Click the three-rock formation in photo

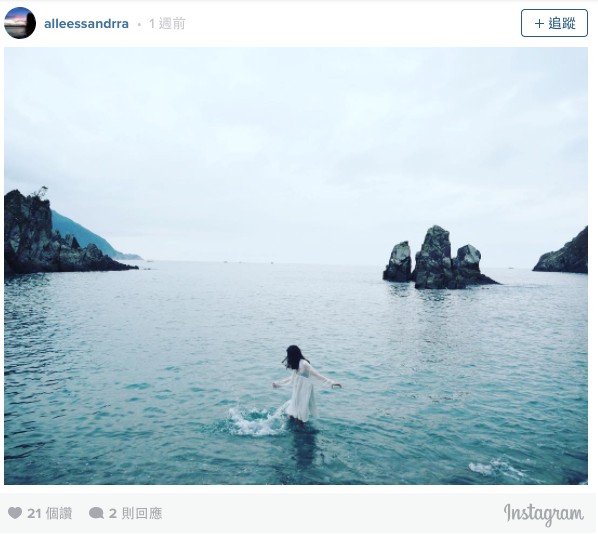tap(439, 258)
